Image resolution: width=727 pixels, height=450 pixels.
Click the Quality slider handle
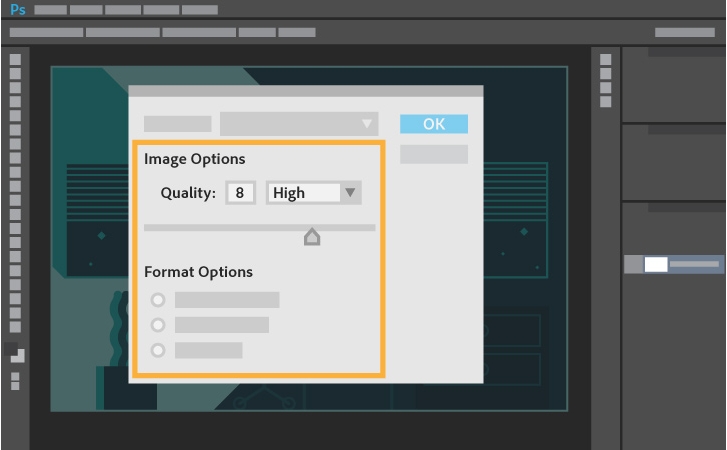(312, 237)
